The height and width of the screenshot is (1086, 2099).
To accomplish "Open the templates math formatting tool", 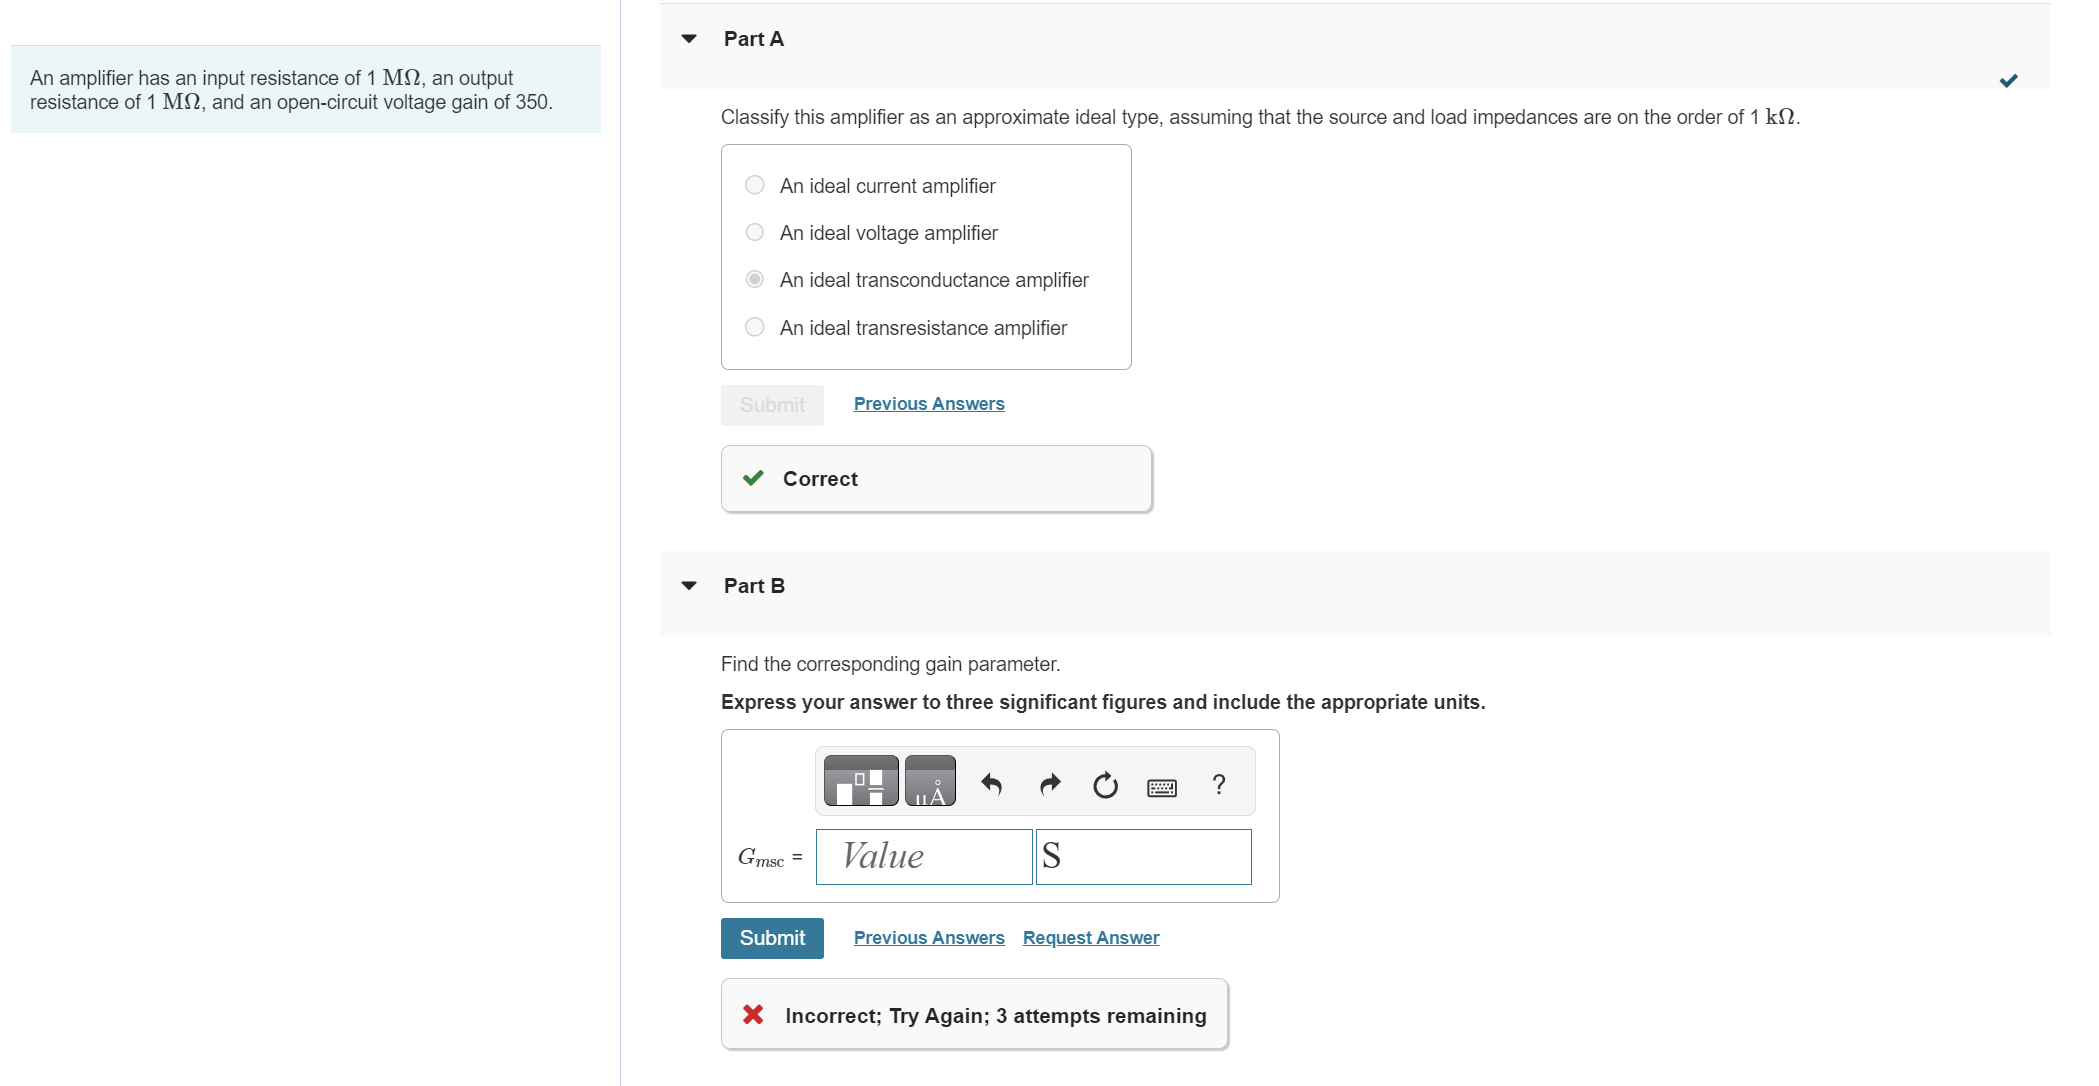I will point(860,782).
